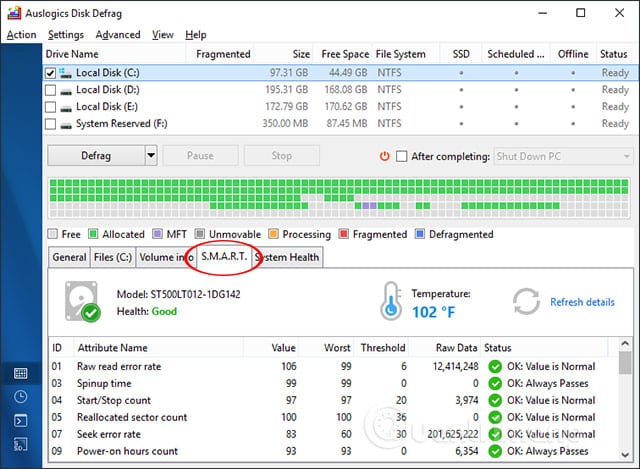Click the S.M.A.R.T. table scroll down arrow
The height and width of the screenshot is (469, 640).
click(x=625, y=454)
